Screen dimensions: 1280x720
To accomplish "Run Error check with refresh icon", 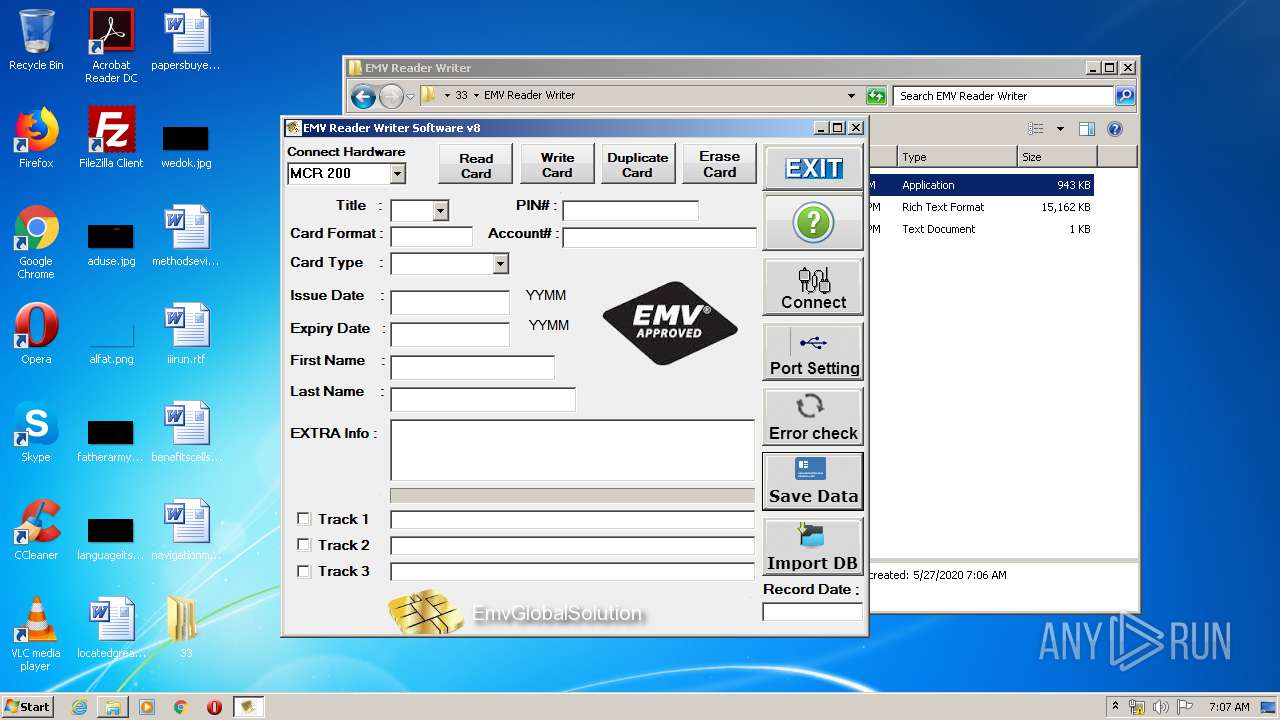I will pyautogui.click(x=813, y=417).
